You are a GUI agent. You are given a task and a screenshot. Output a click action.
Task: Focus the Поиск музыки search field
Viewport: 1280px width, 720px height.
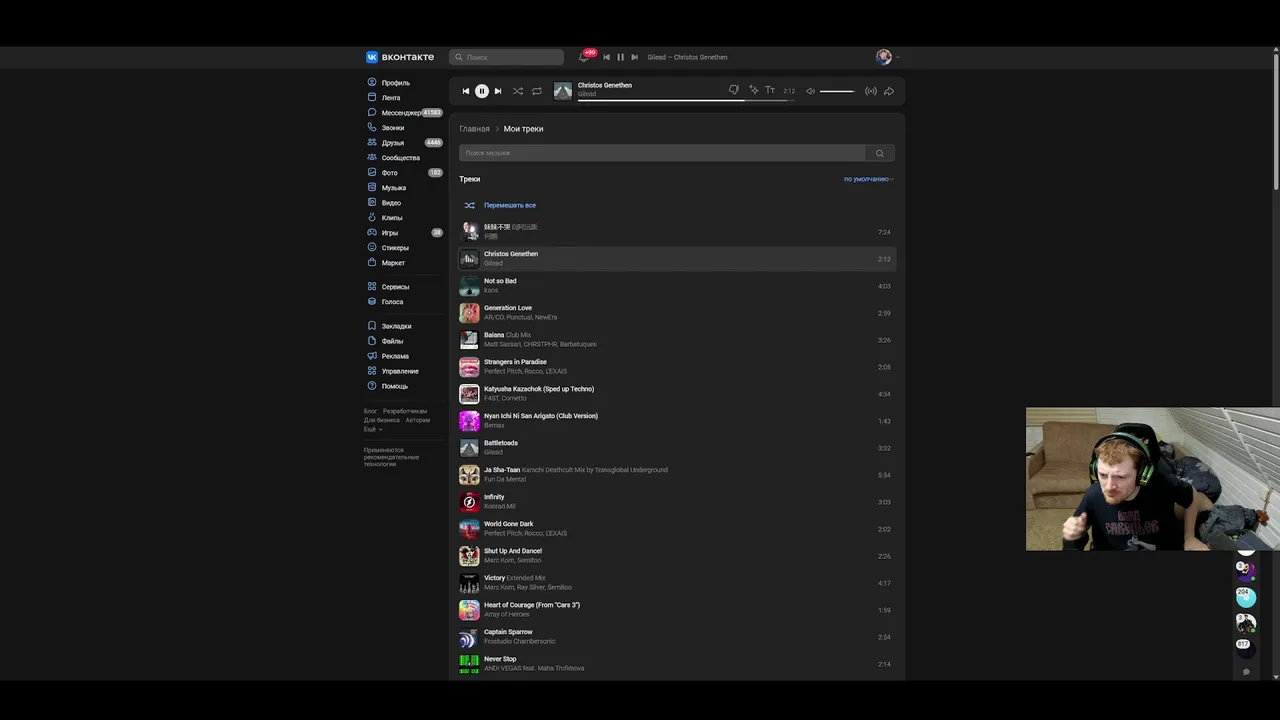662,153
